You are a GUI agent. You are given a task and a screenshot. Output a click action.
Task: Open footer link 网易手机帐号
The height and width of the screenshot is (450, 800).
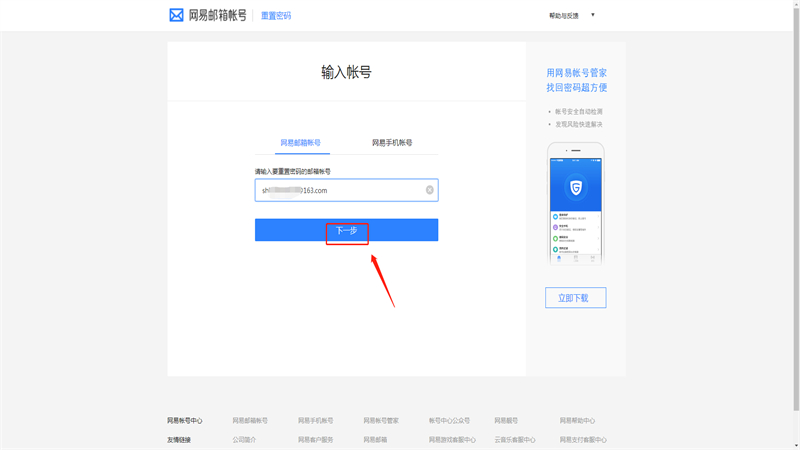(315, 420)
